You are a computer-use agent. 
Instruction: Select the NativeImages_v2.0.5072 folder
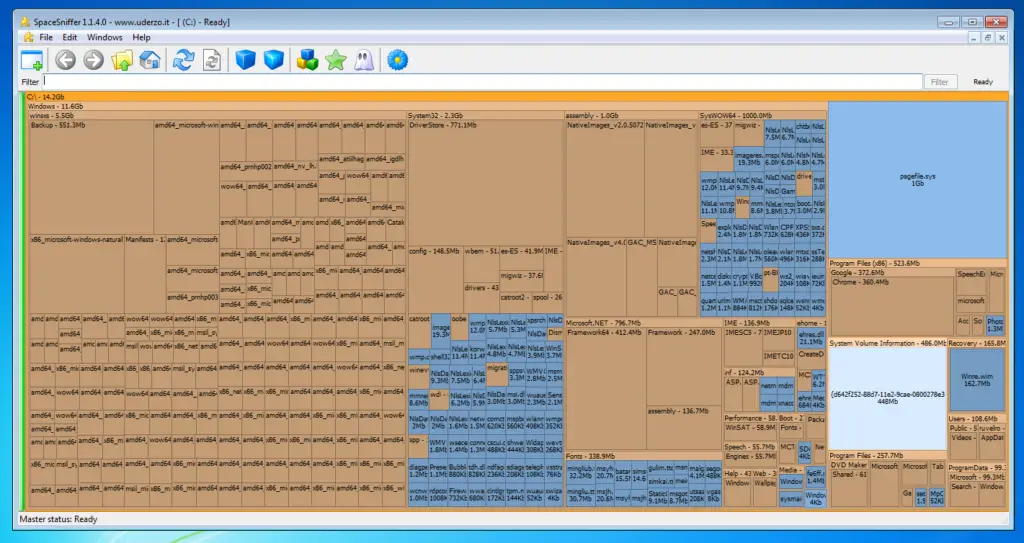tap(605, 178)
